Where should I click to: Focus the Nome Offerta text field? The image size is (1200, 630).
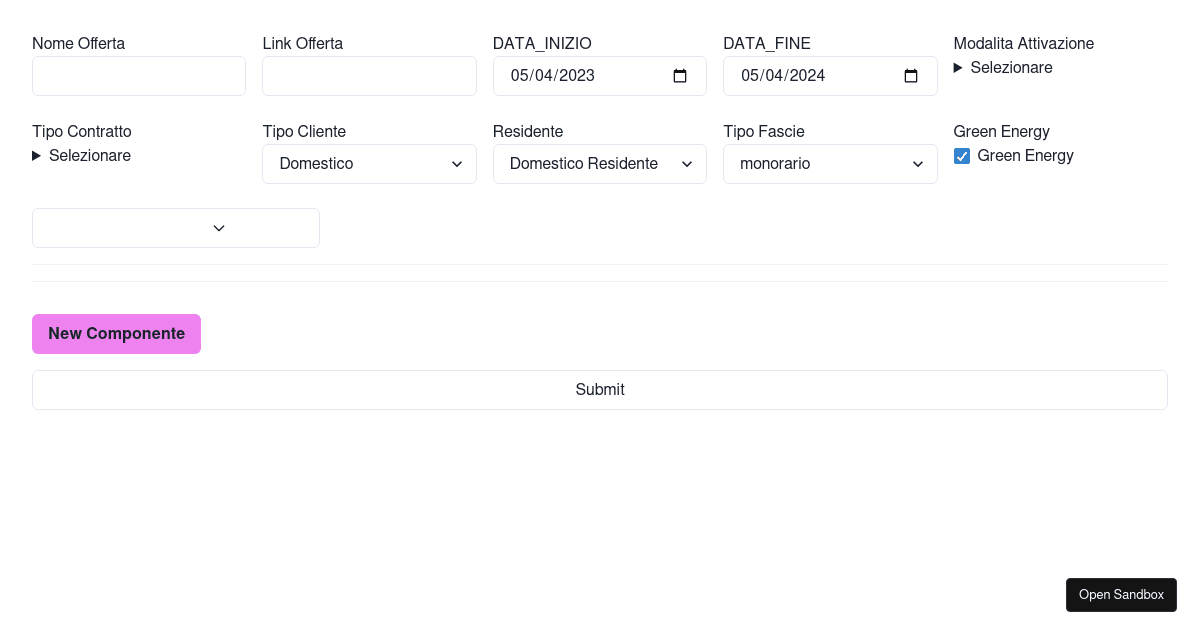139,76
